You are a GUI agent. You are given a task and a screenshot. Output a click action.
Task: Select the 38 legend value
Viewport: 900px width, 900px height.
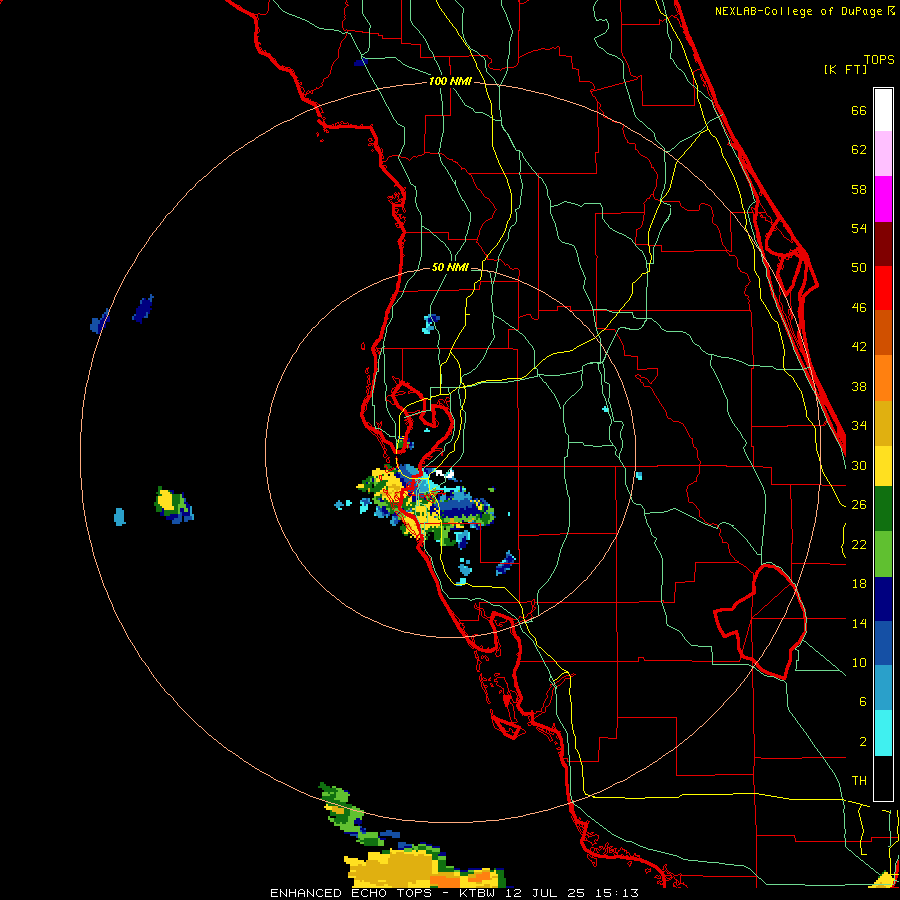click(859, 386)
